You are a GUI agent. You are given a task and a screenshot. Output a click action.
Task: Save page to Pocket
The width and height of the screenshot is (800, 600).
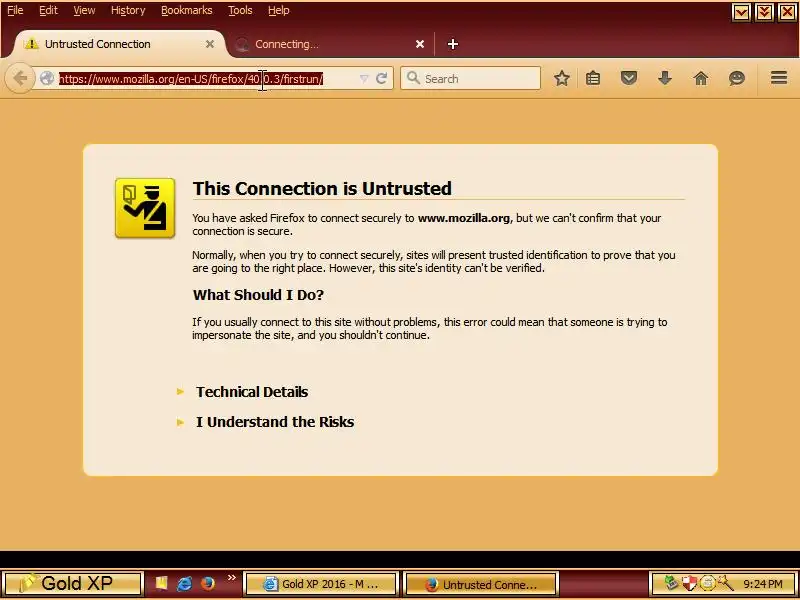[629, 79]
